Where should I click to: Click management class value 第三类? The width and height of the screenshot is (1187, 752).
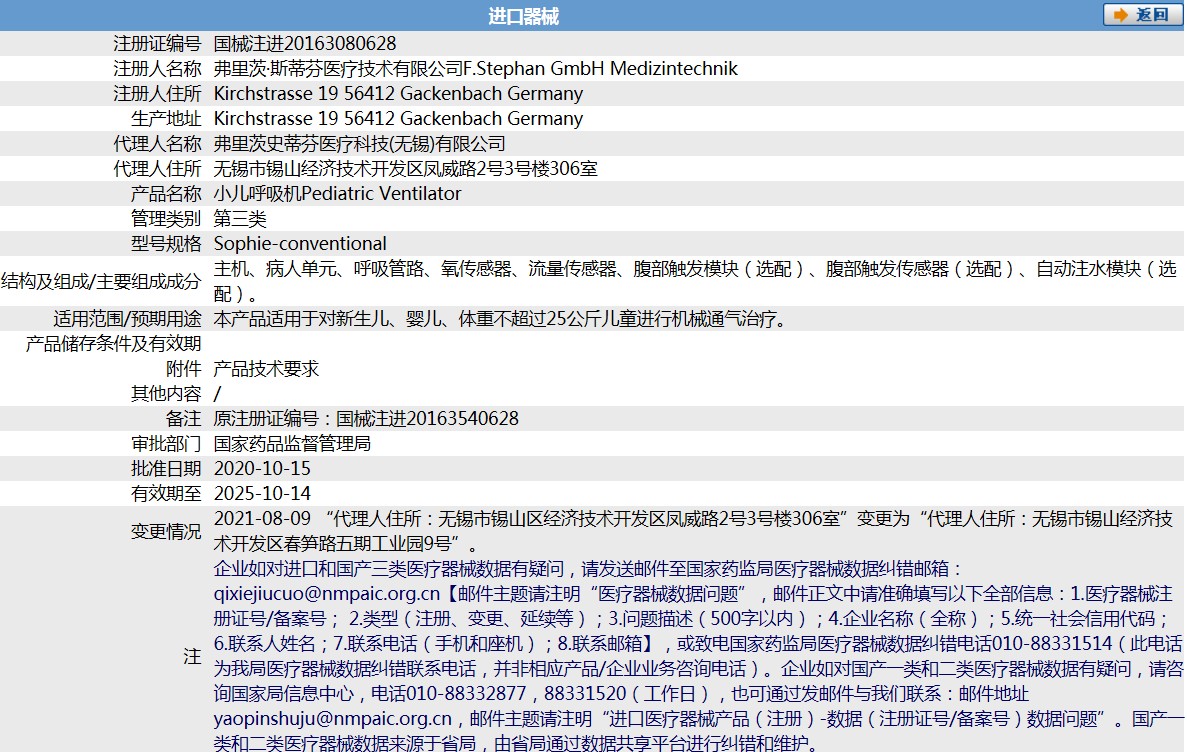coord(240,219)
